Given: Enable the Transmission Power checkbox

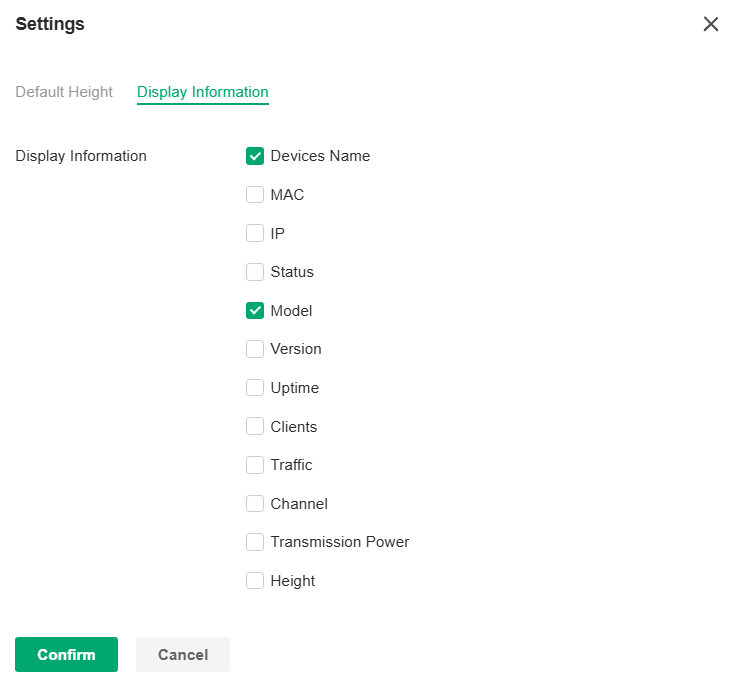Looking at the screenshot, I should [255, 542].
